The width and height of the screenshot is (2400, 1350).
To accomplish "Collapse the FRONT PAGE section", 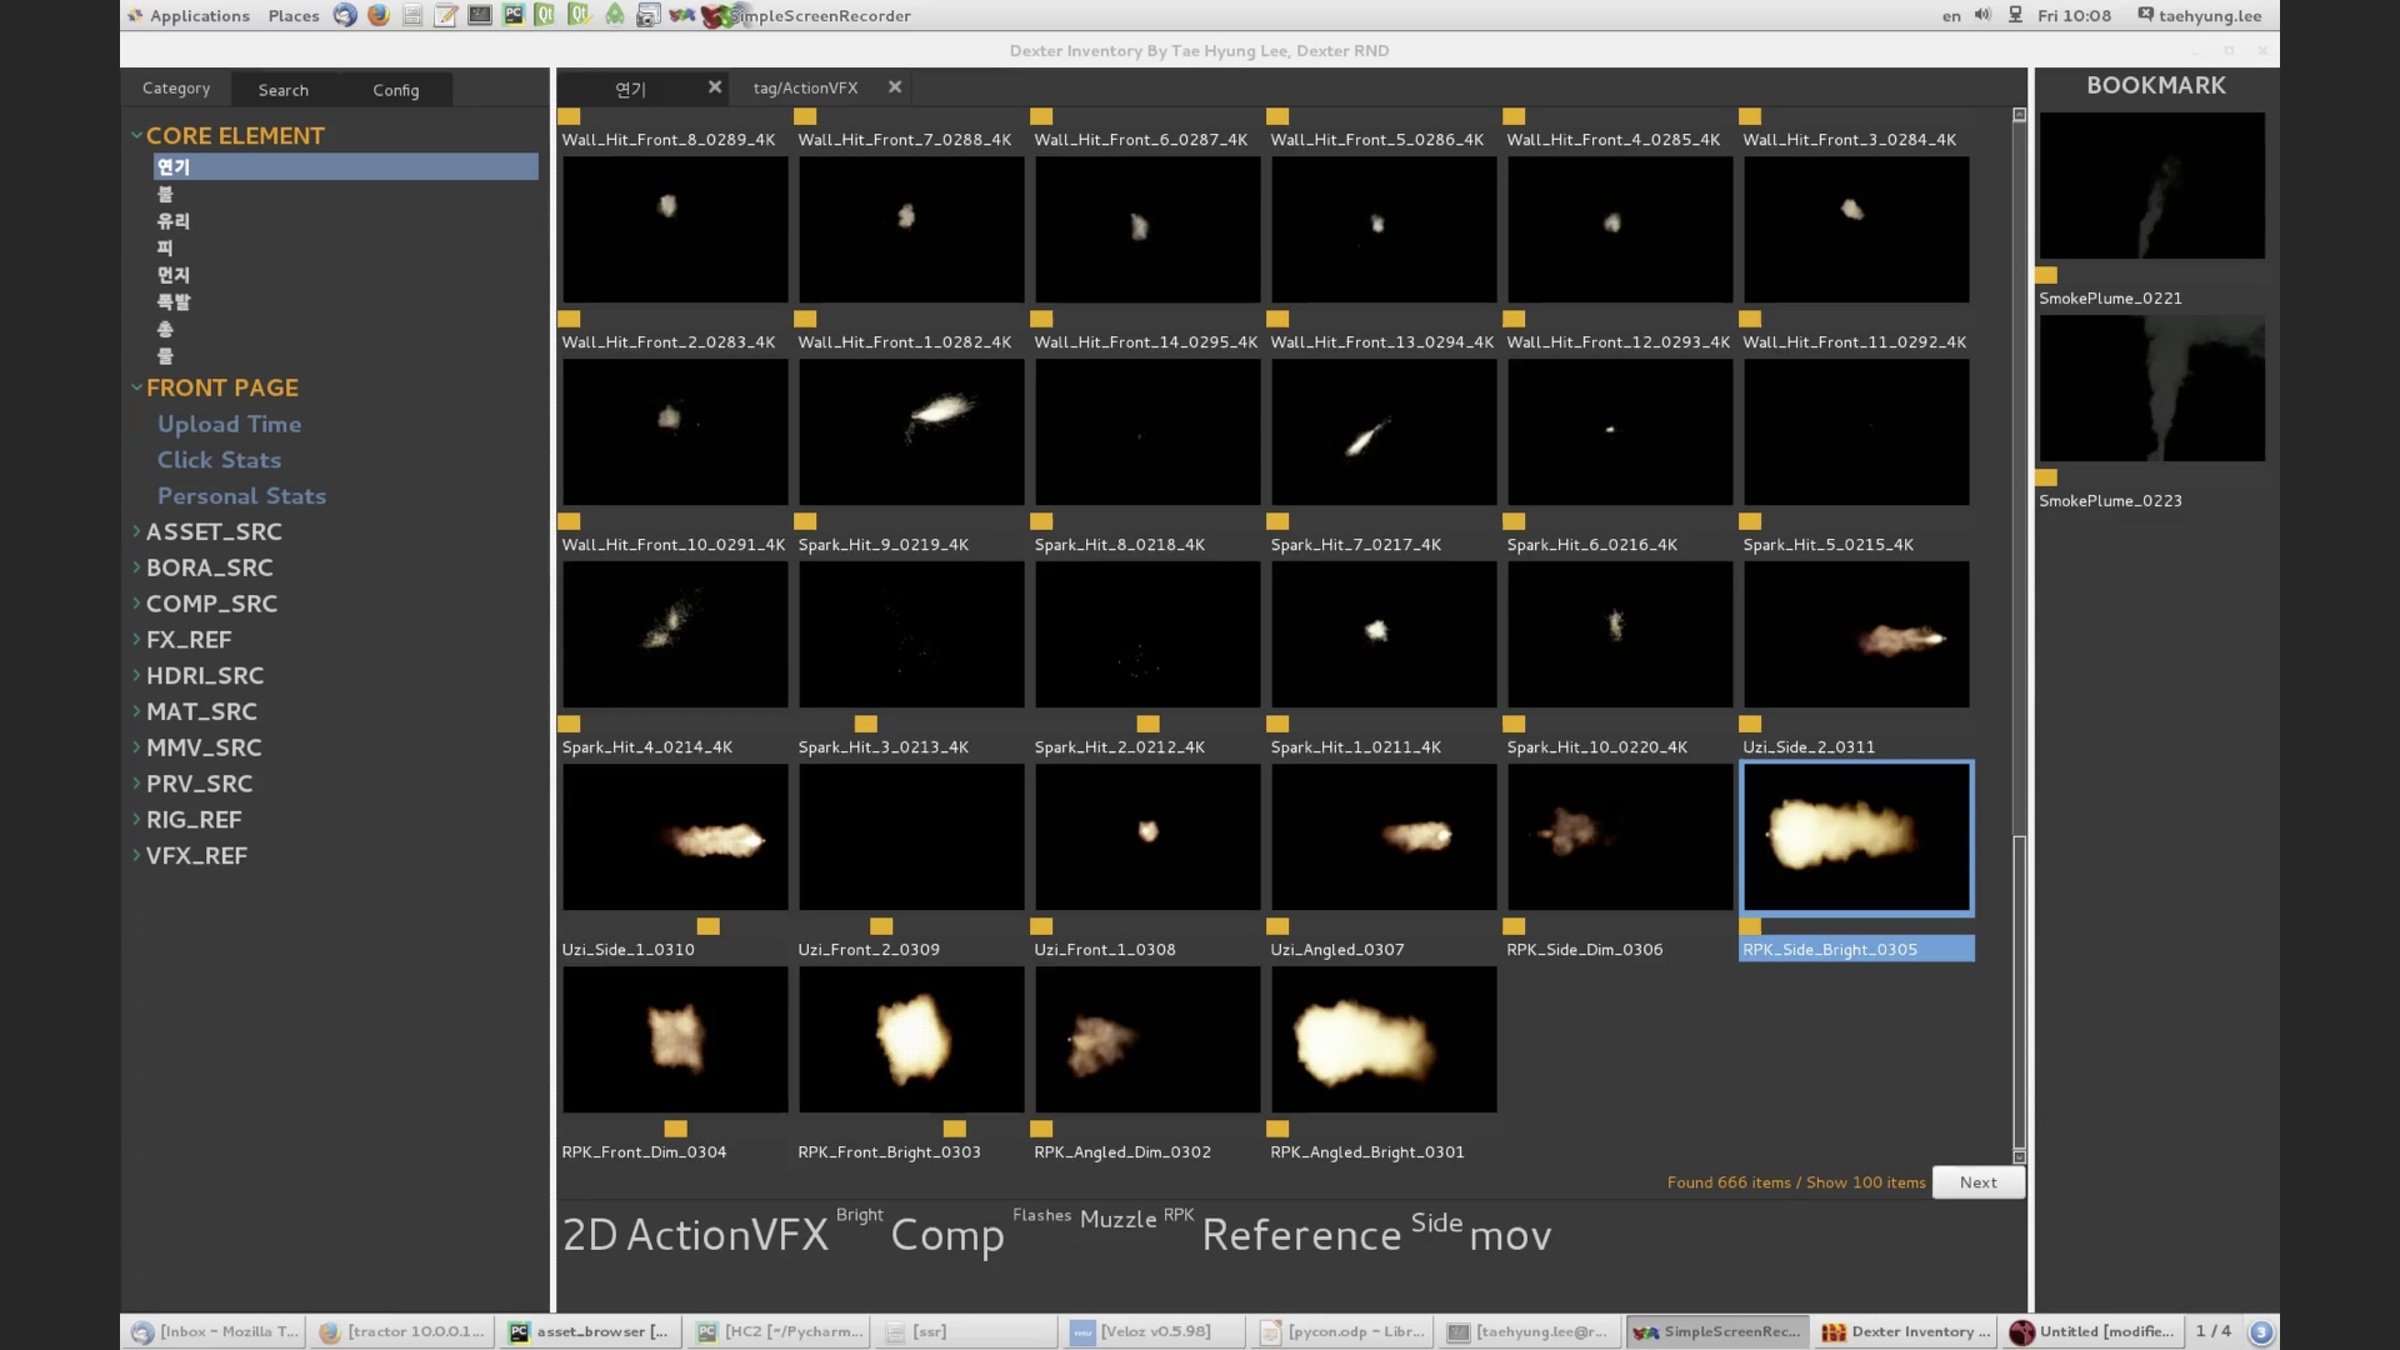I will point(137,387).
